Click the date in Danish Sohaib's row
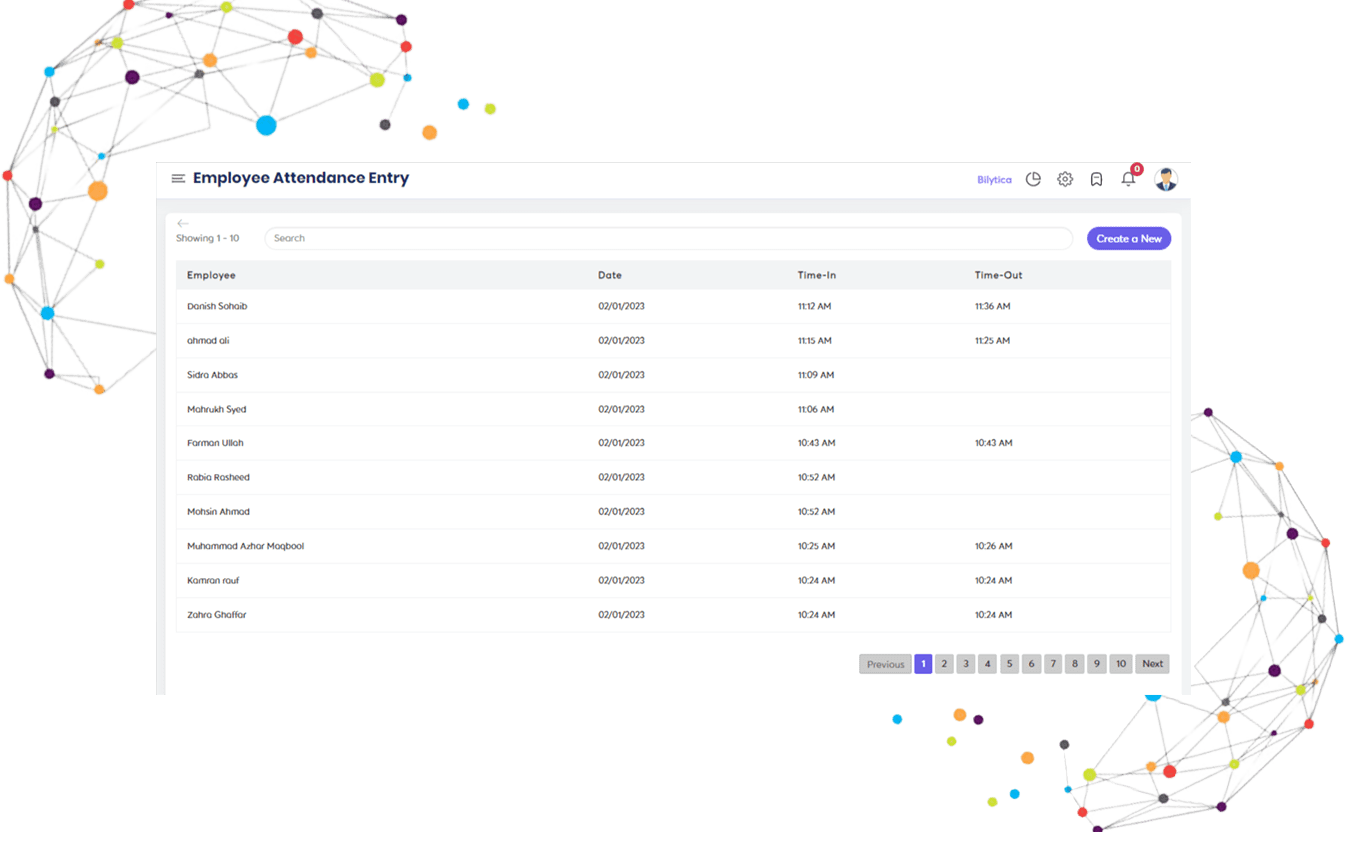The width and height of the screenshot is (1346, 856). coord(622,306)
